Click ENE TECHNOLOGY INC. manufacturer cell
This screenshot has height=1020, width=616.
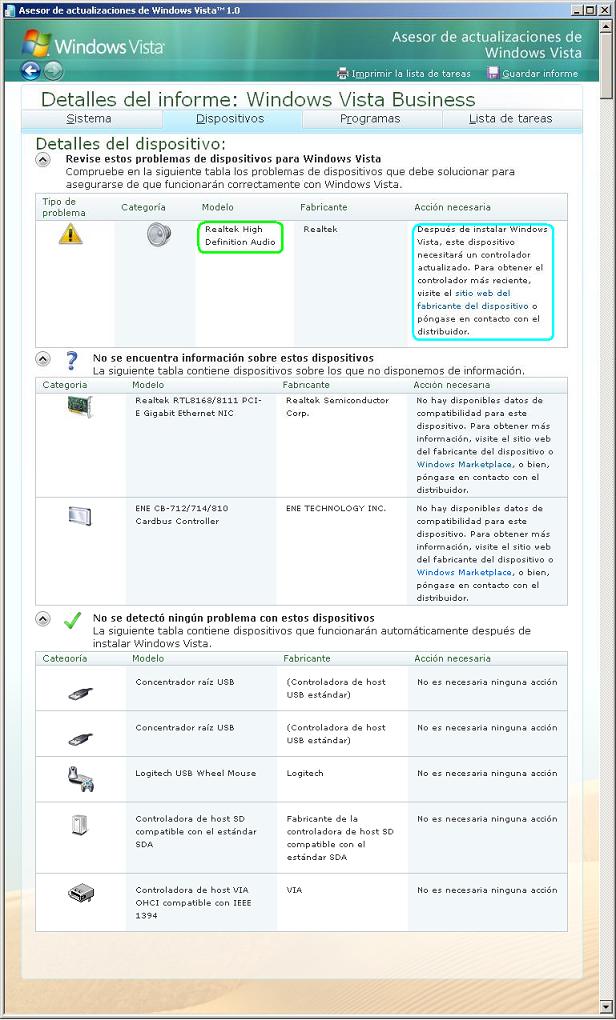[336, 508]
